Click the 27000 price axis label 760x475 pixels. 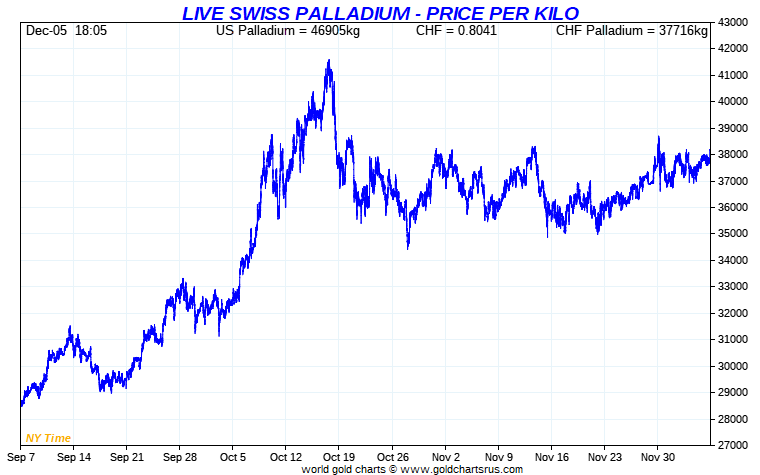732,445
